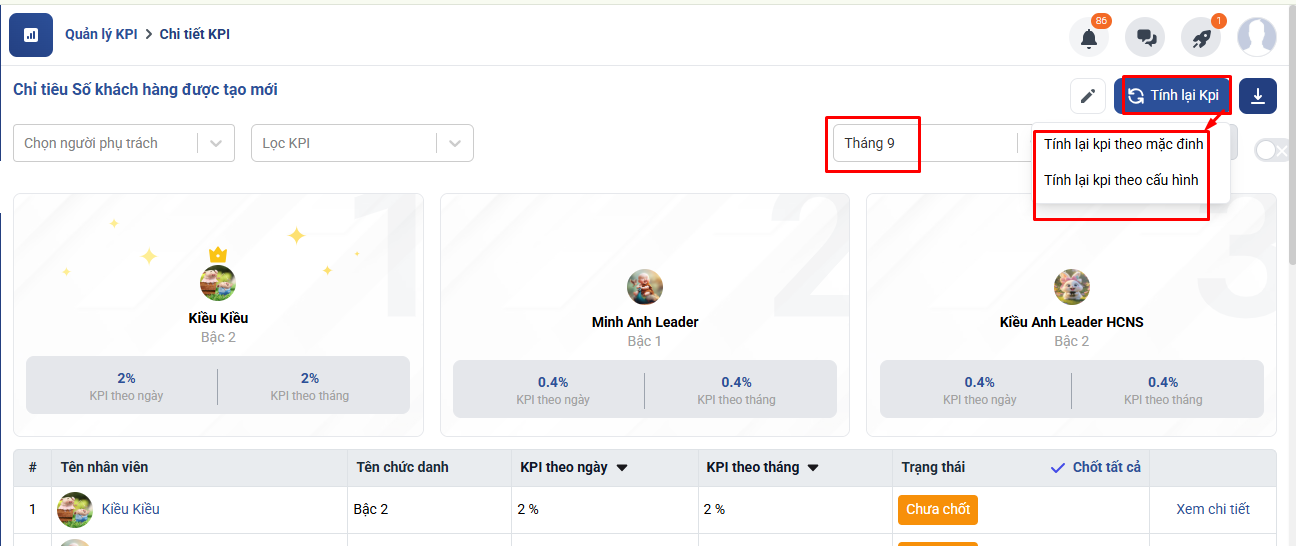Open the user profile avatar
This screenshot has height=546, width=1296.
click(x=1257, y=37)
